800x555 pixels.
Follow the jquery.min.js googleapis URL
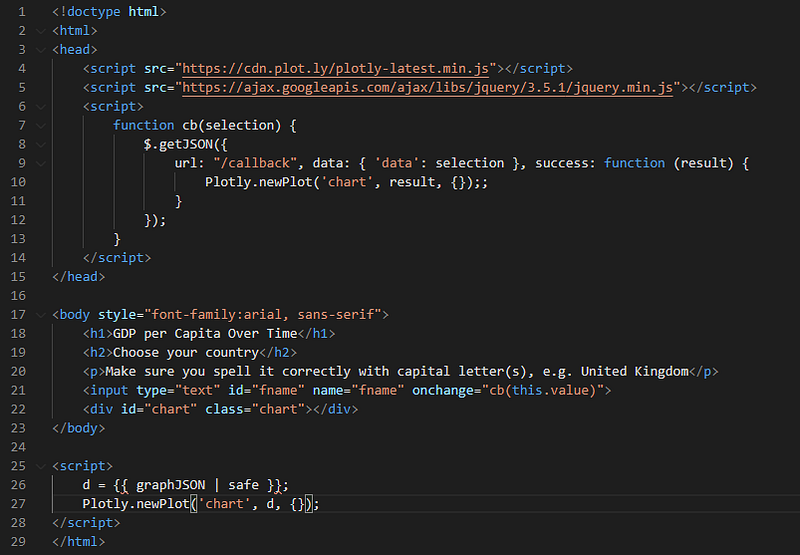pyautogui.click(x=428, y=88)
